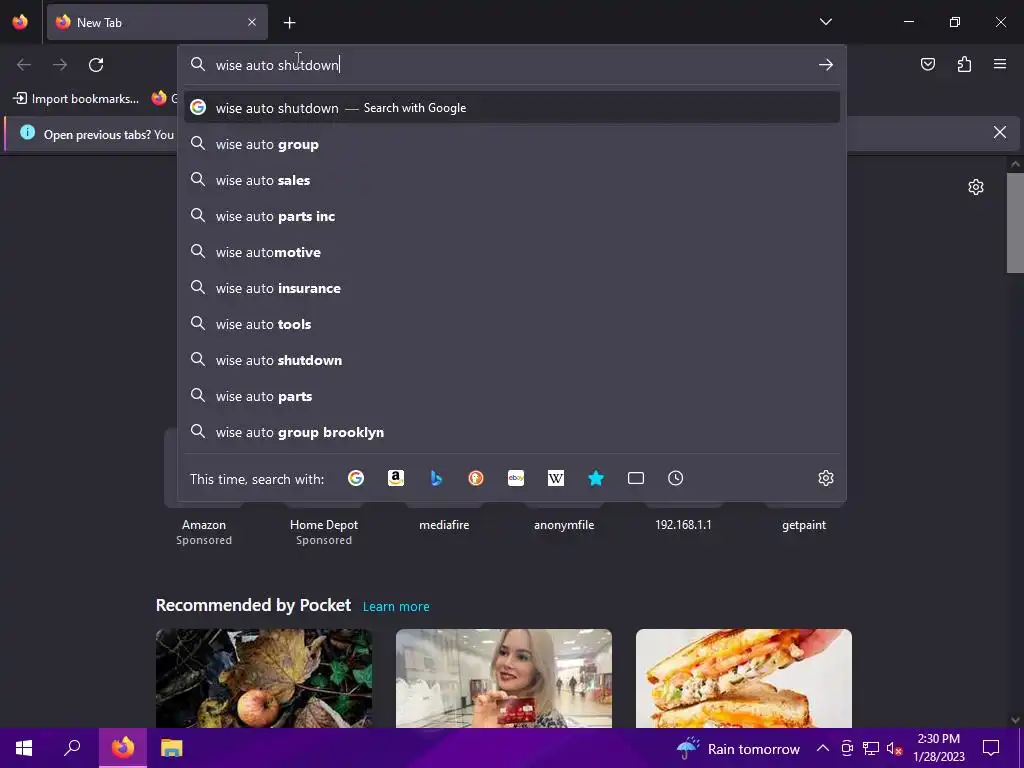Open Pocket story with woman holding card
This screenshot has height=768, width=1024.
(x=504, y=678)
